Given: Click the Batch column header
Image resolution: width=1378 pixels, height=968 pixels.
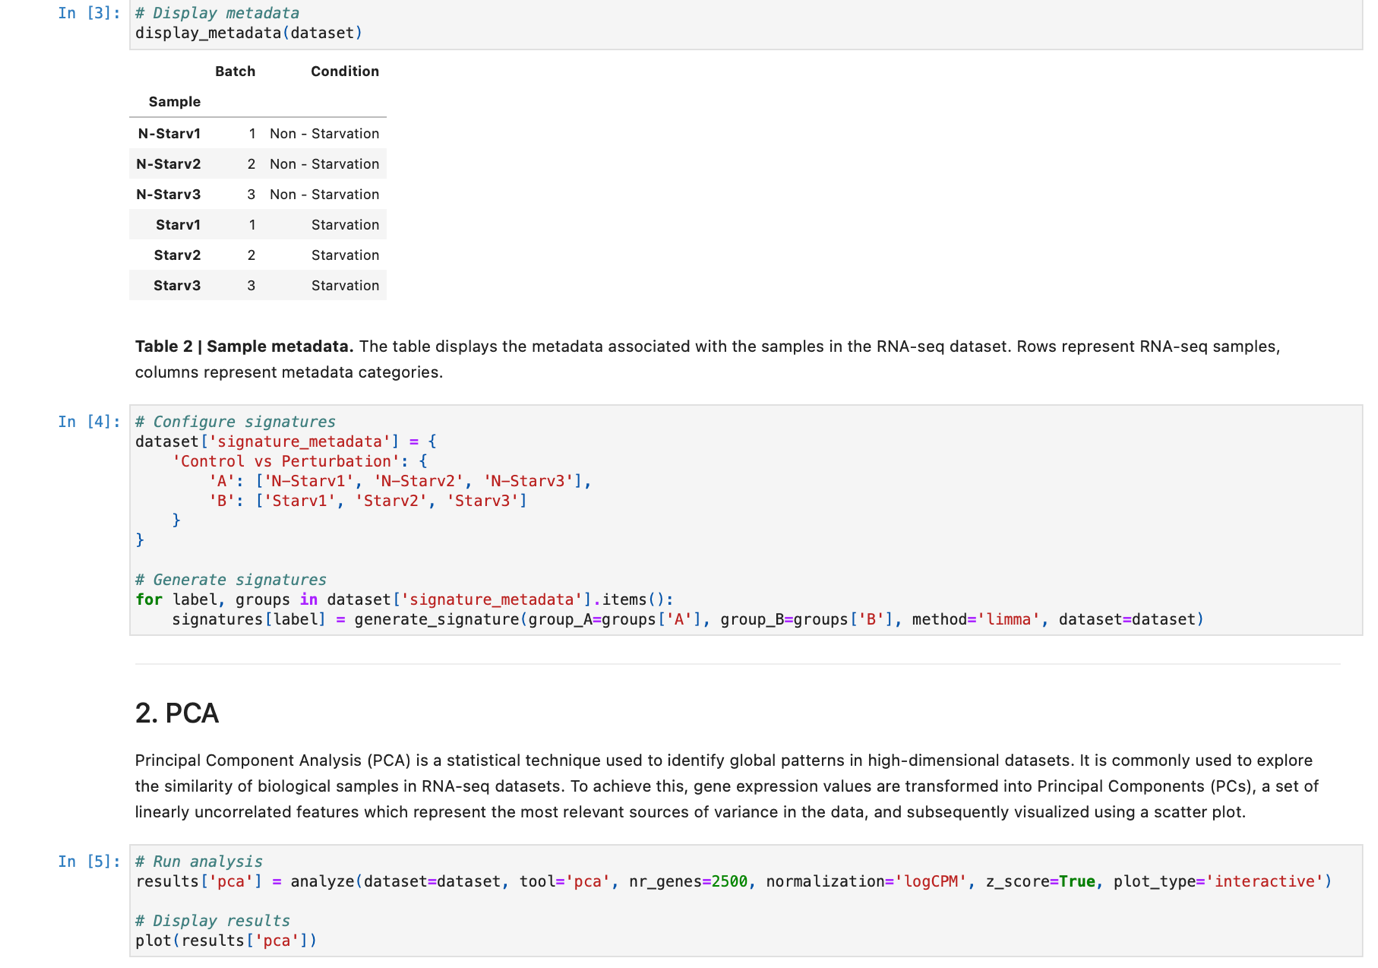Looking at the screenshot, I should point(235,71).
